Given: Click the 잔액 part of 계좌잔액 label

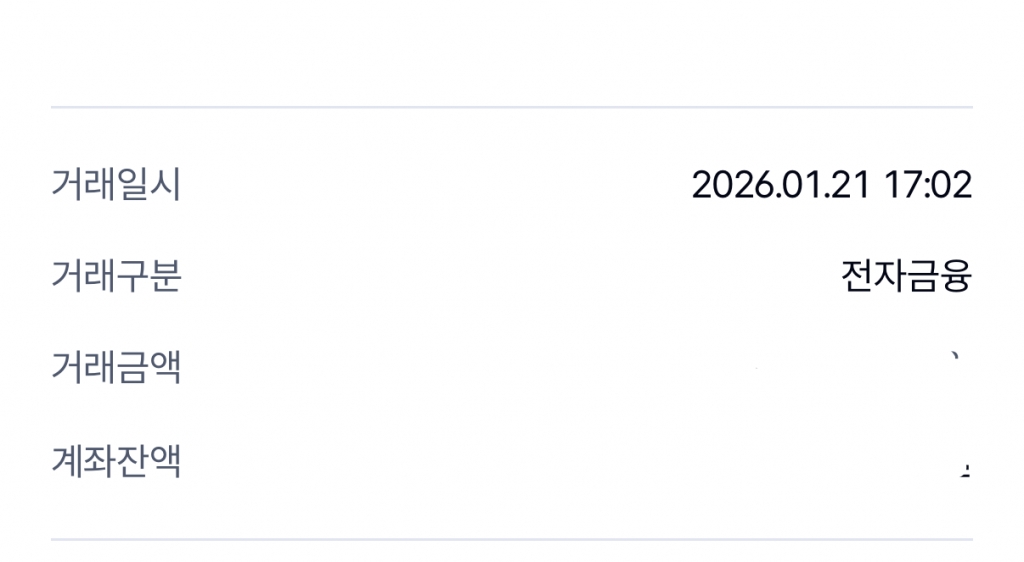Looking at the screenshot, I should click(x=149, y=462).
